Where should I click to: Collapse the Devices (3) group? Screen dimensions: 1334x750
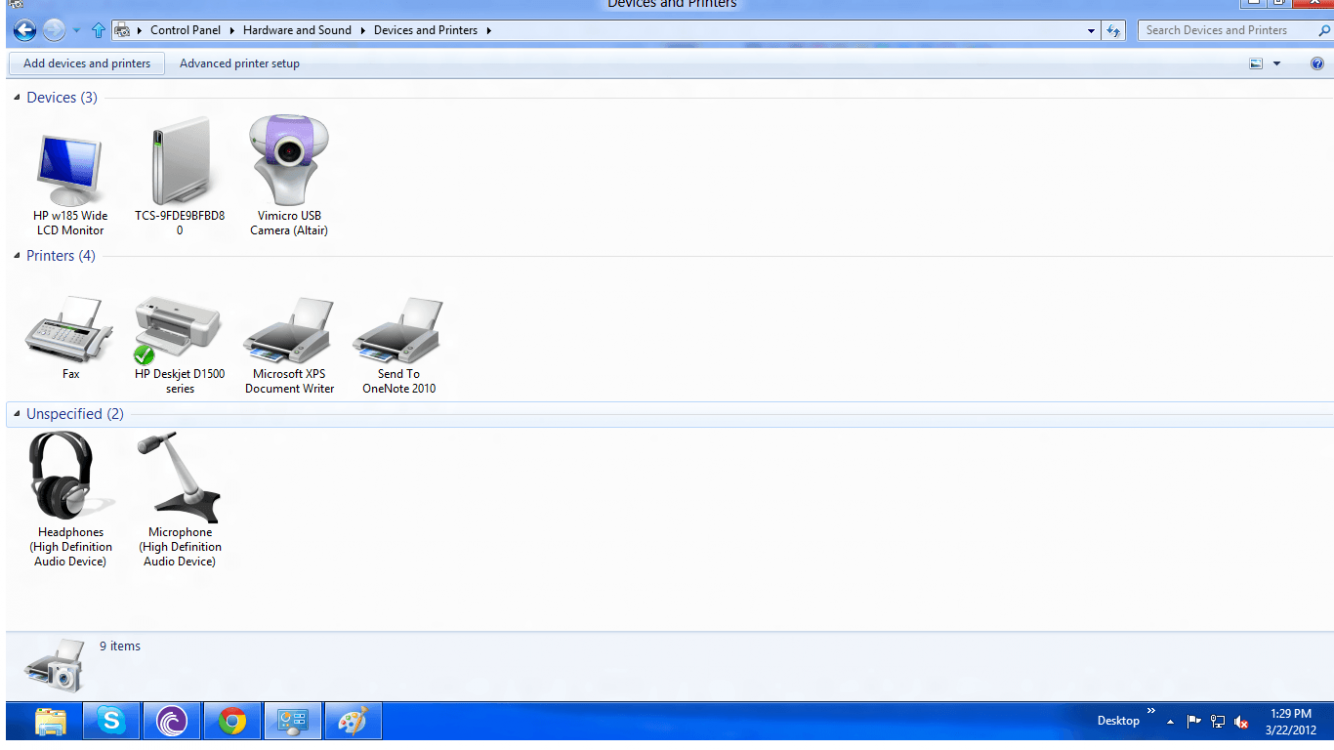(17, 97)
